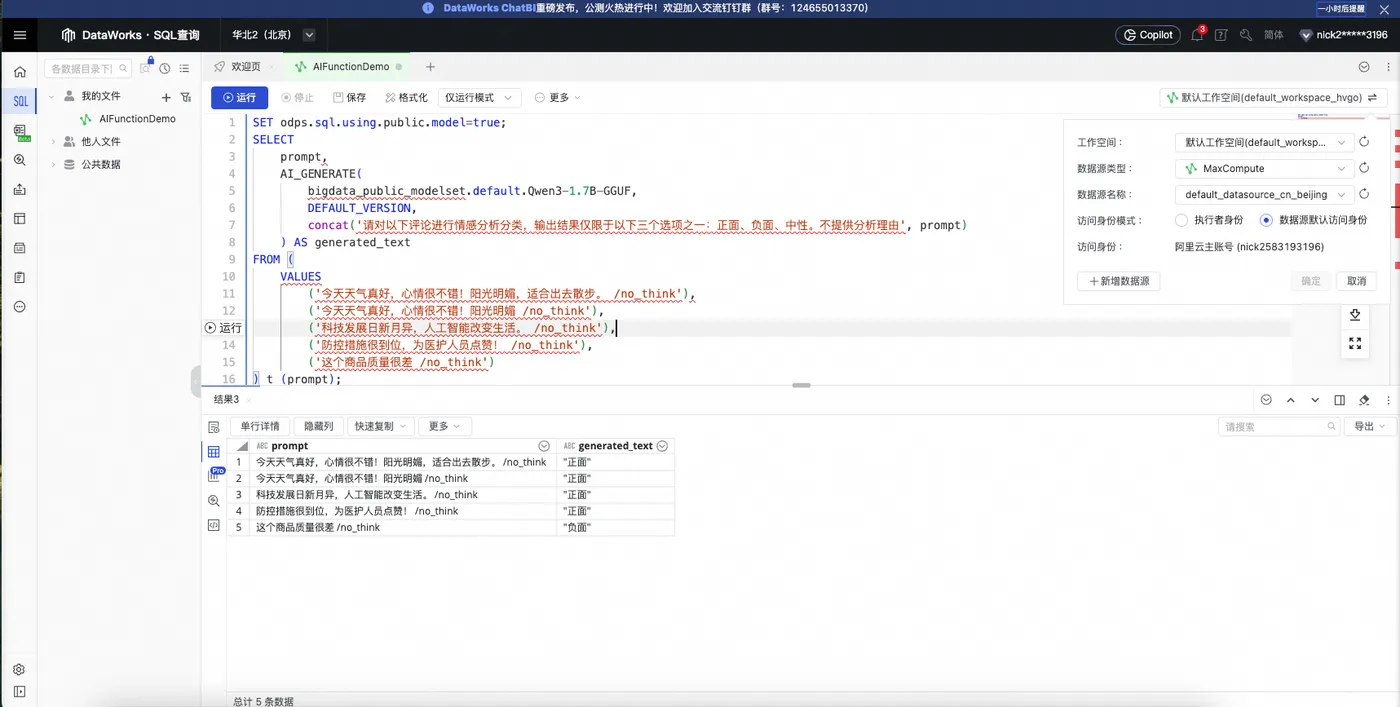The image size is (1400, 707).
Task: Refresh the 工作空间 field
Action: (x=1364, y=143)
